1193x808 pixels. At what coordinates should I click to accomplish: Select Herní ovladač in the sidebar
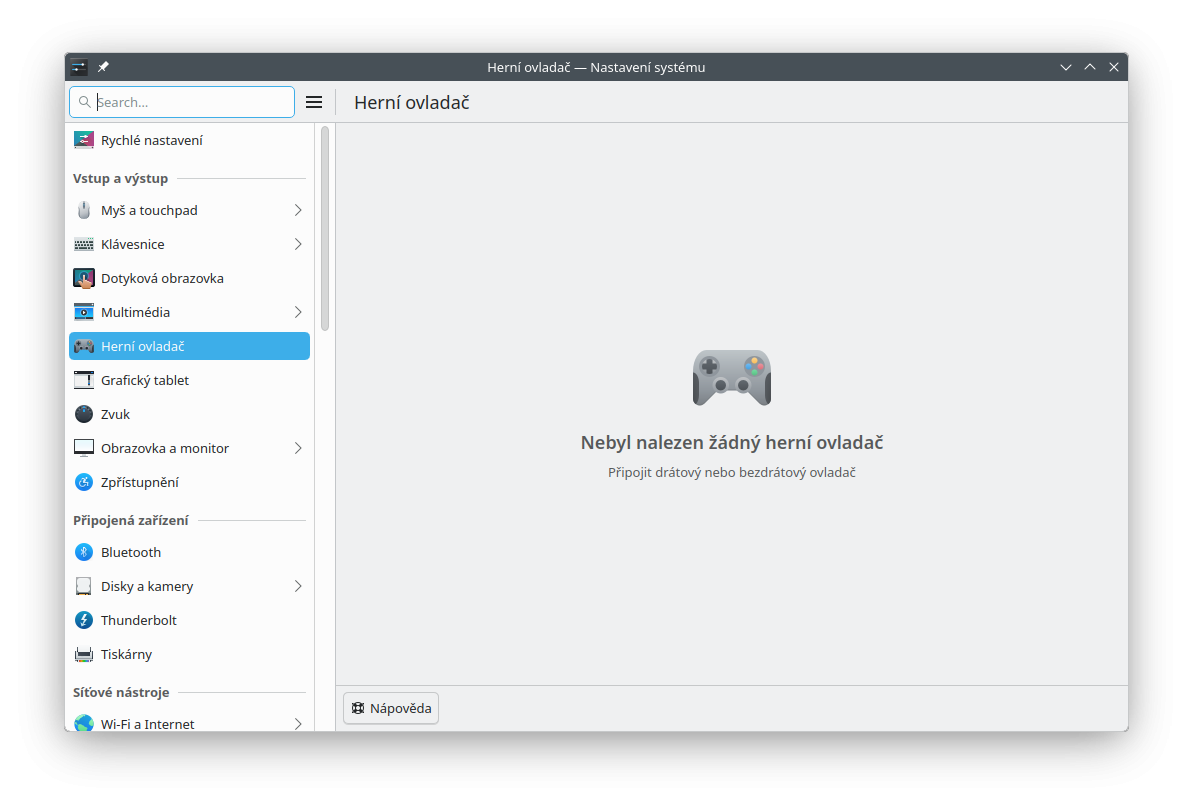tap(189, 346)
